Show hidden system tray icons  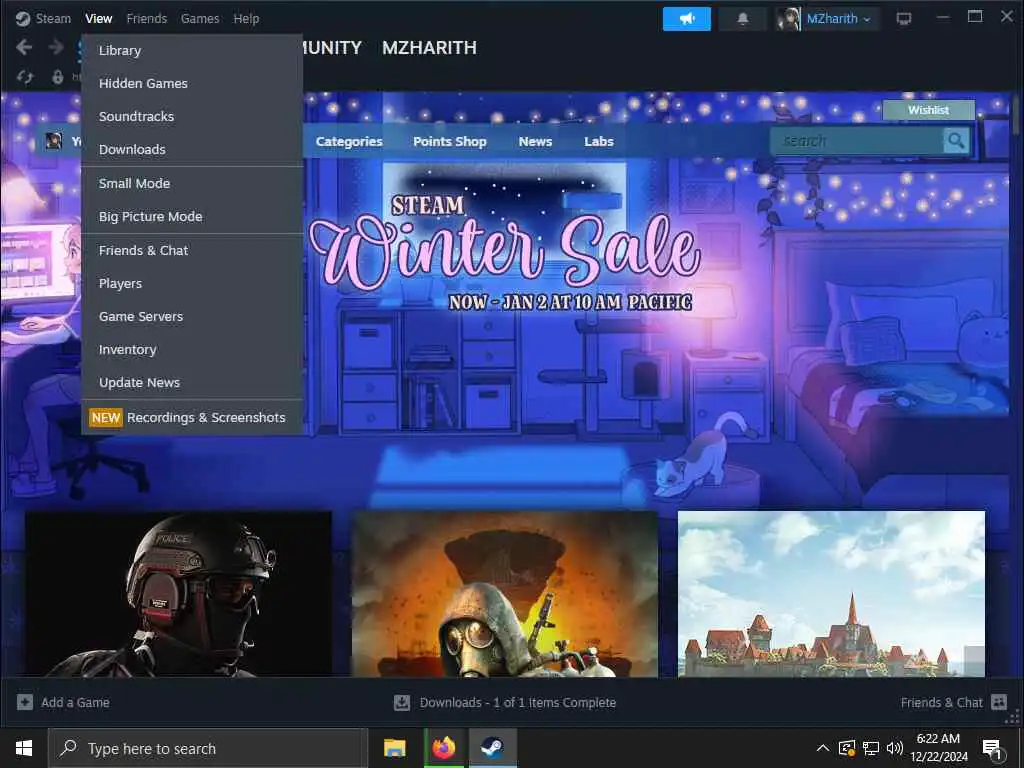coord(823,748)
